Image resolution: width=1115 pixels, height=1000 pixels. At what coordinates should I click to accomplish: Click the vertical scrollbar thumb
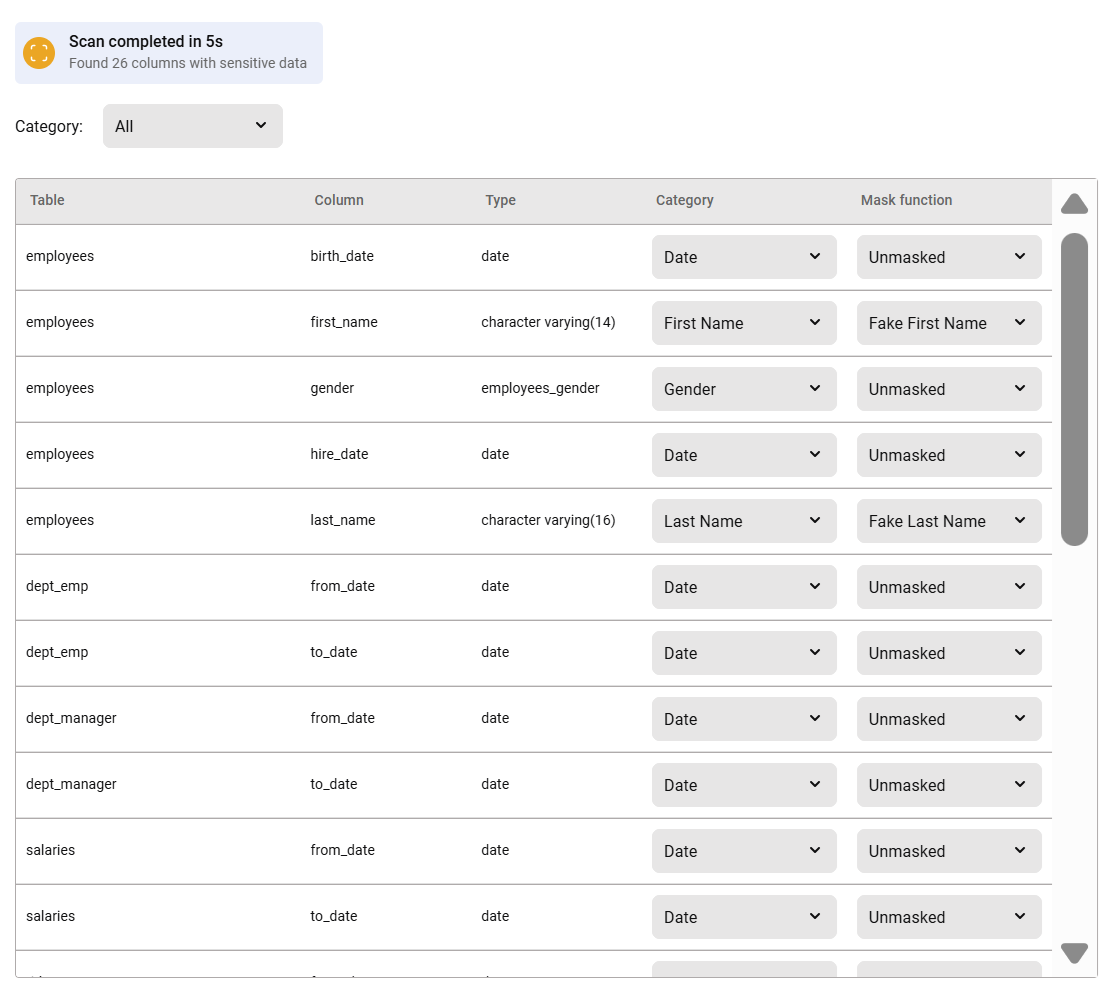tap(1074, 389)
